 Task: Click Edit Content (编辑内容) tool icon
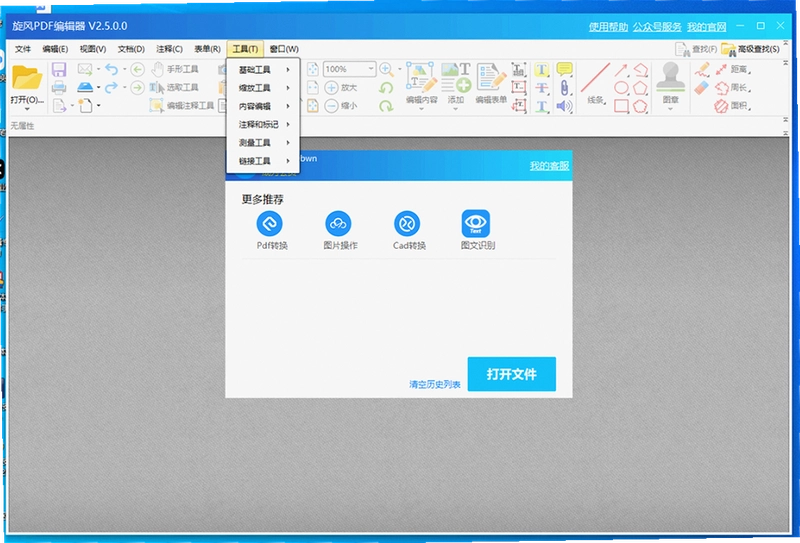pyautogui.click(x=421, y=78)
